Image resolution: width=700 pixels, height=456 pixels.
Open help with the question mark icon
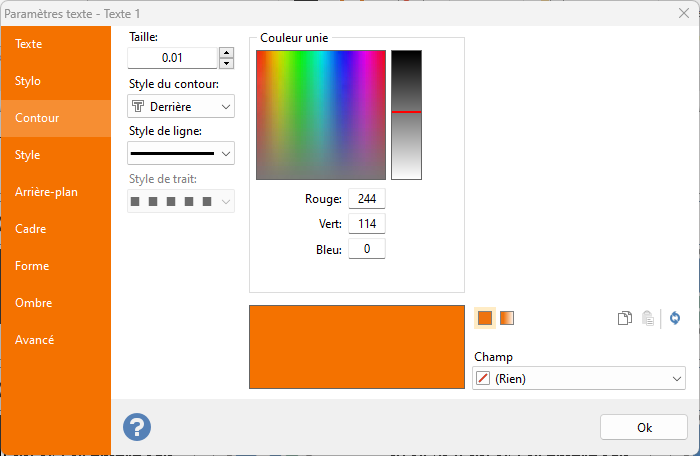coord(137,427)
